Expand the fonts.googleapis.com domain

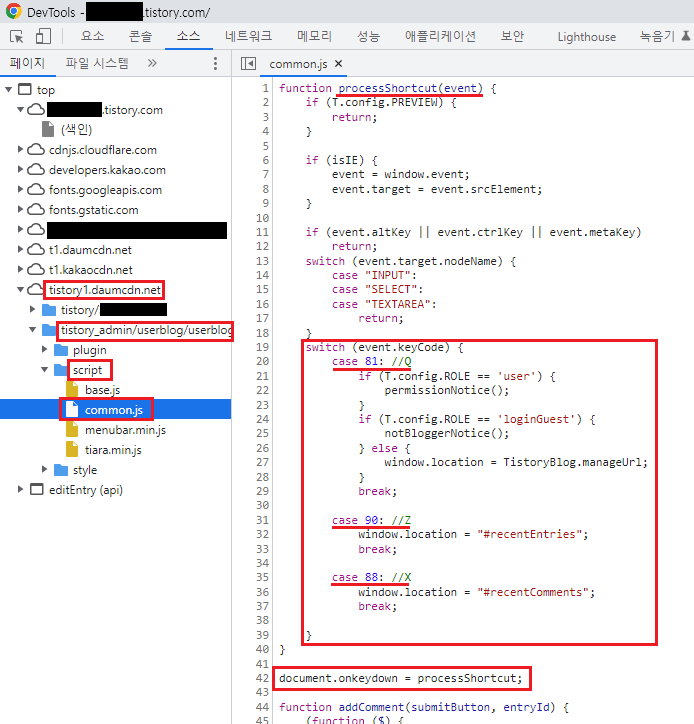[20, 189]
